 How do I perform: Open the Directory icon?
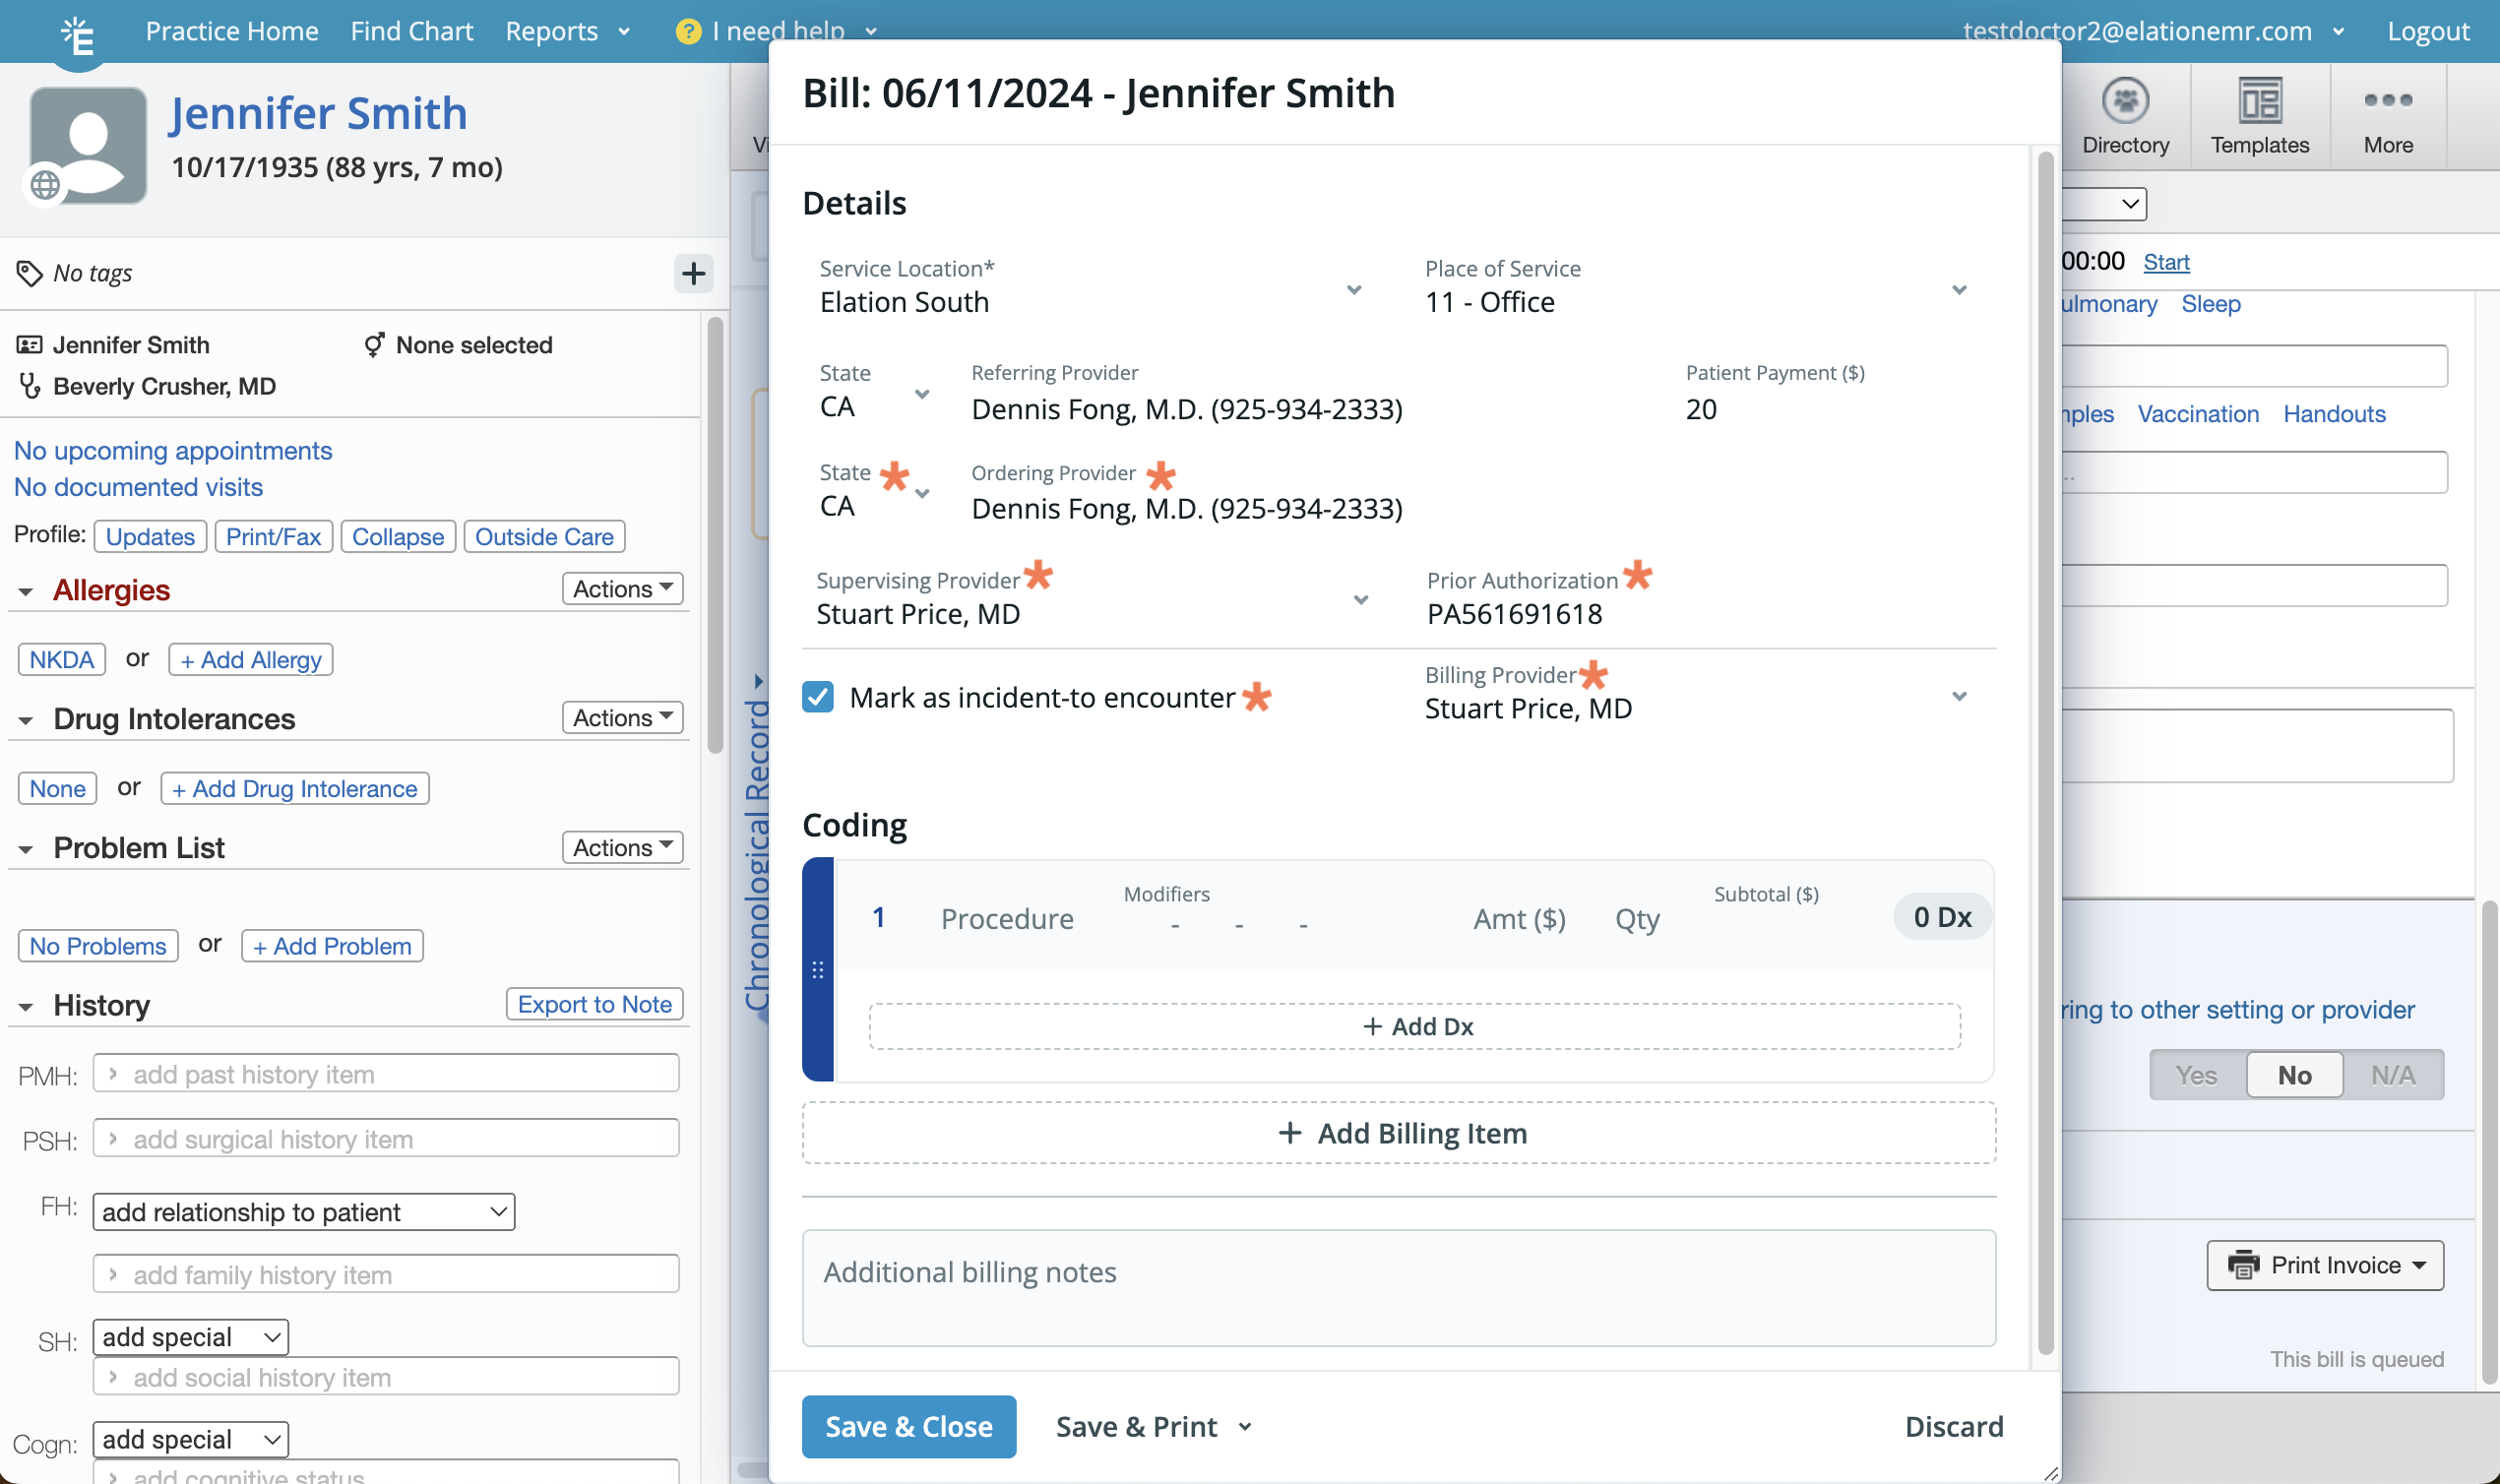2125,101
